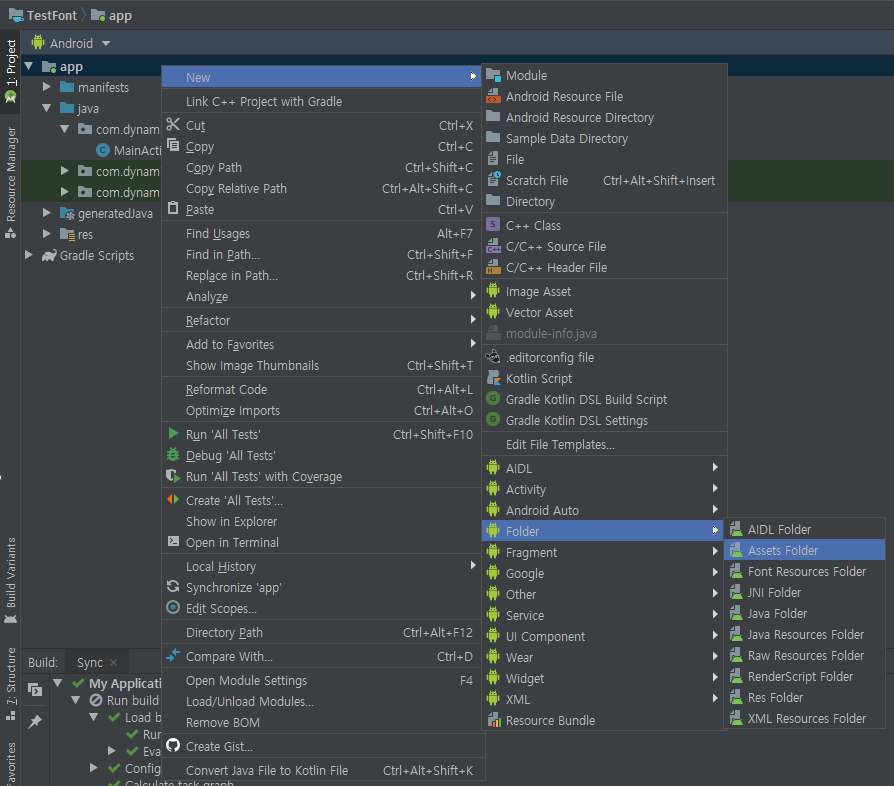The width and height of the screenshot is (894, 786).
Task: Click the Cut scissors icon
Action: click(x=173, y=124)
